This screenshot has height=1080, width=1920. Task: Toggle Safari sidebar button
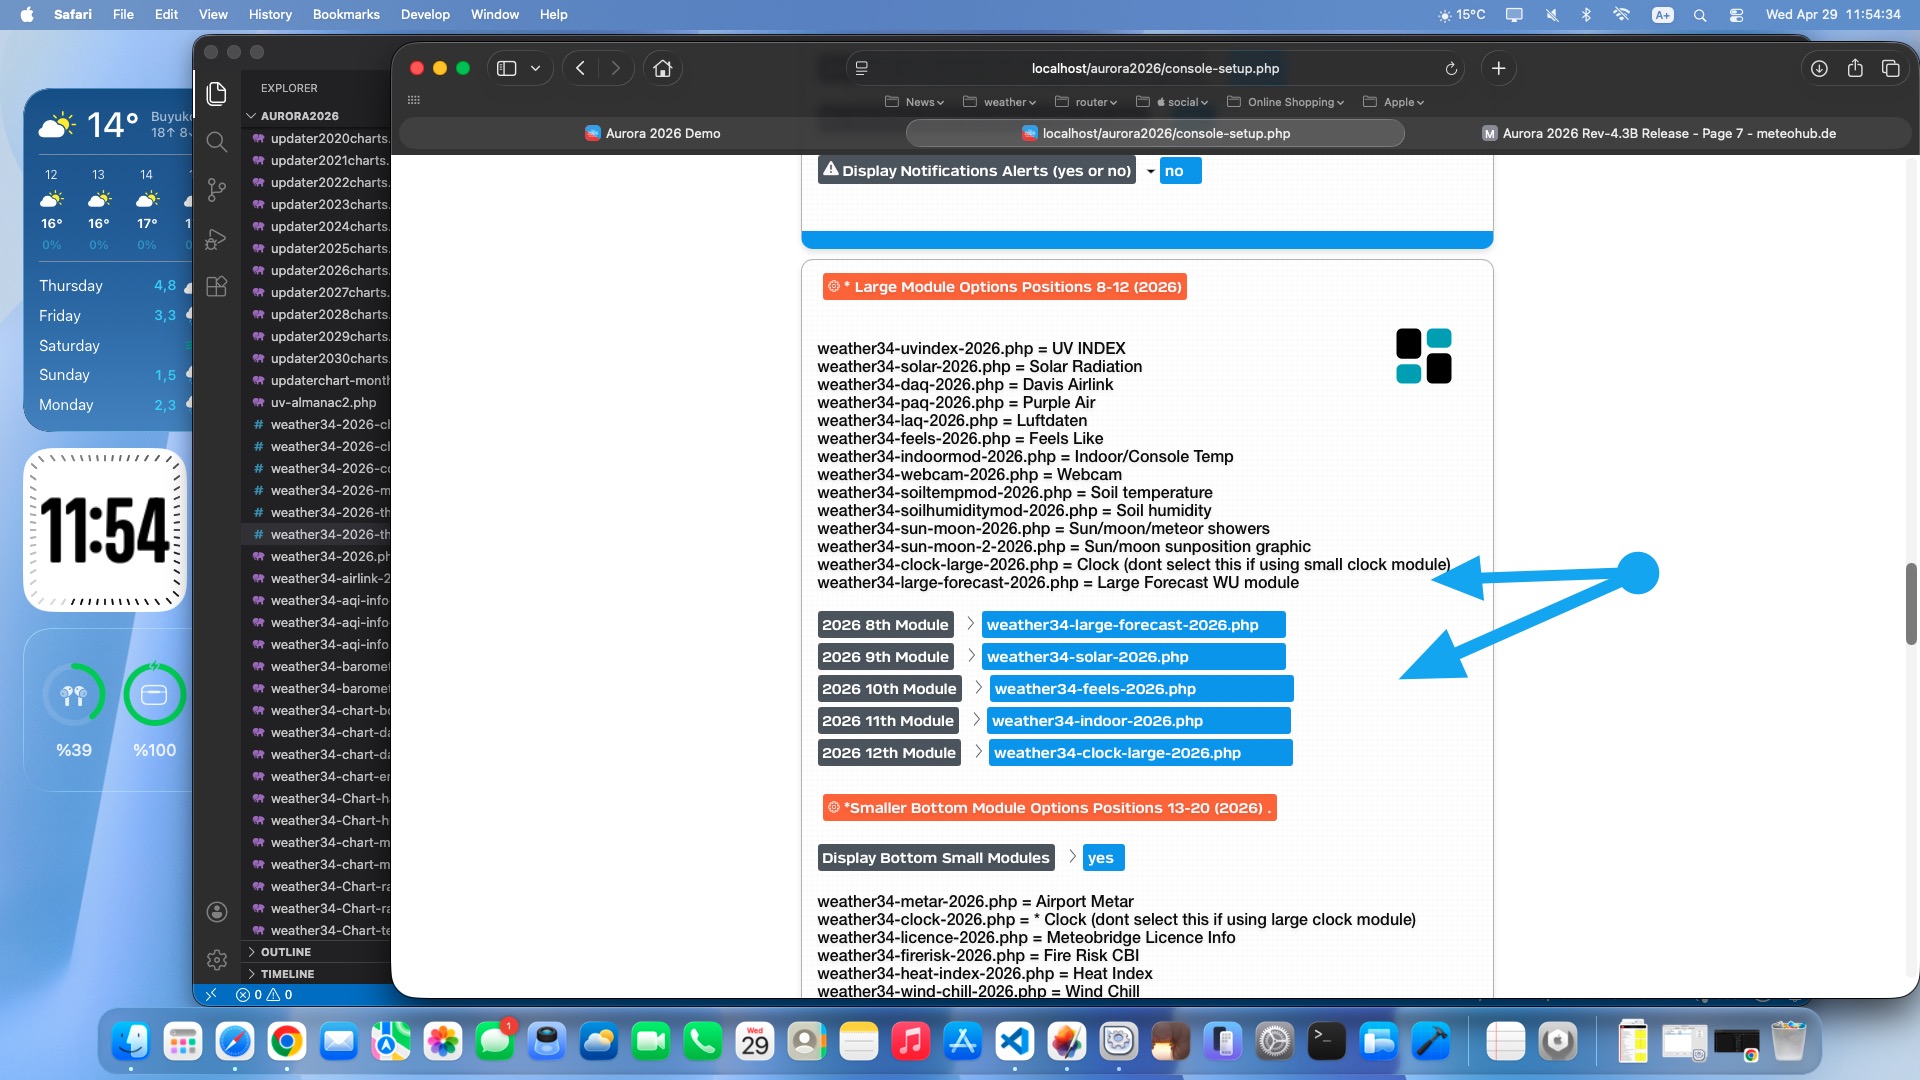pos(507,69)
